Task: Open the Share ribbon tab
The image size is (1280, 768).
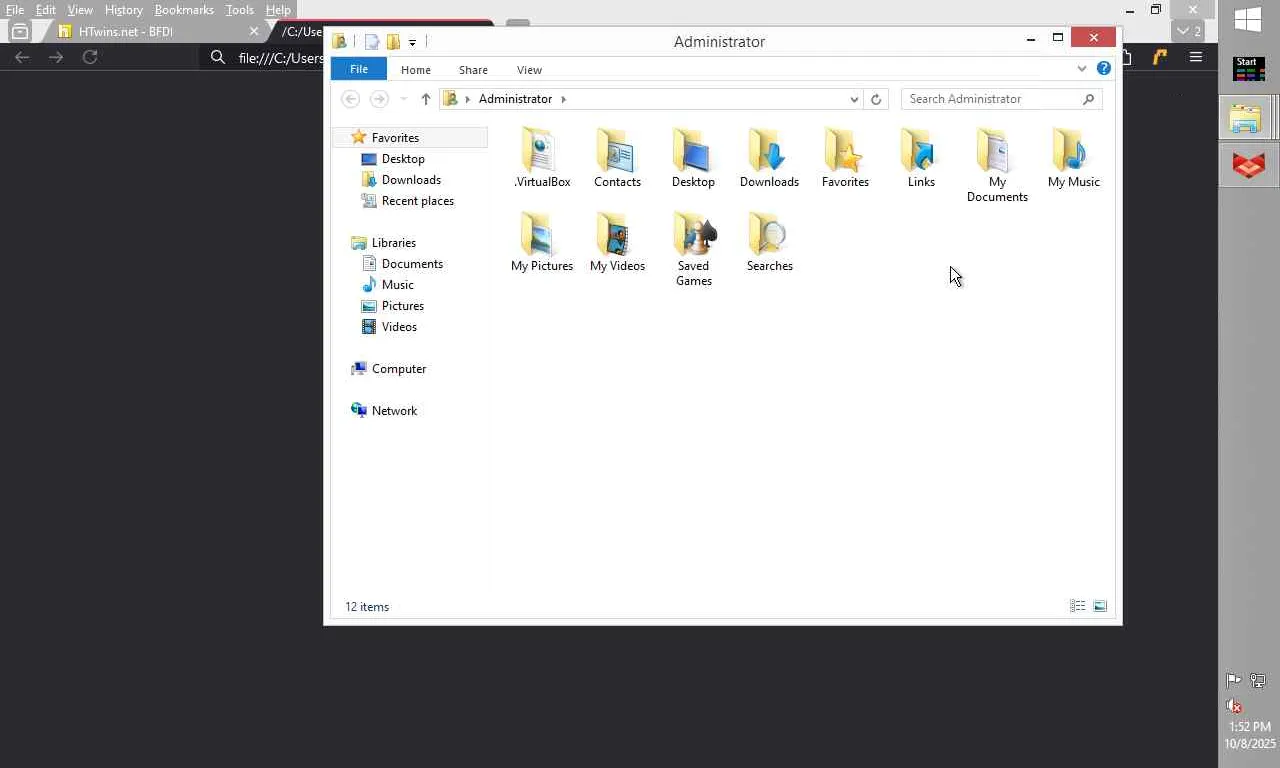Action: click(x=473, y=70)
